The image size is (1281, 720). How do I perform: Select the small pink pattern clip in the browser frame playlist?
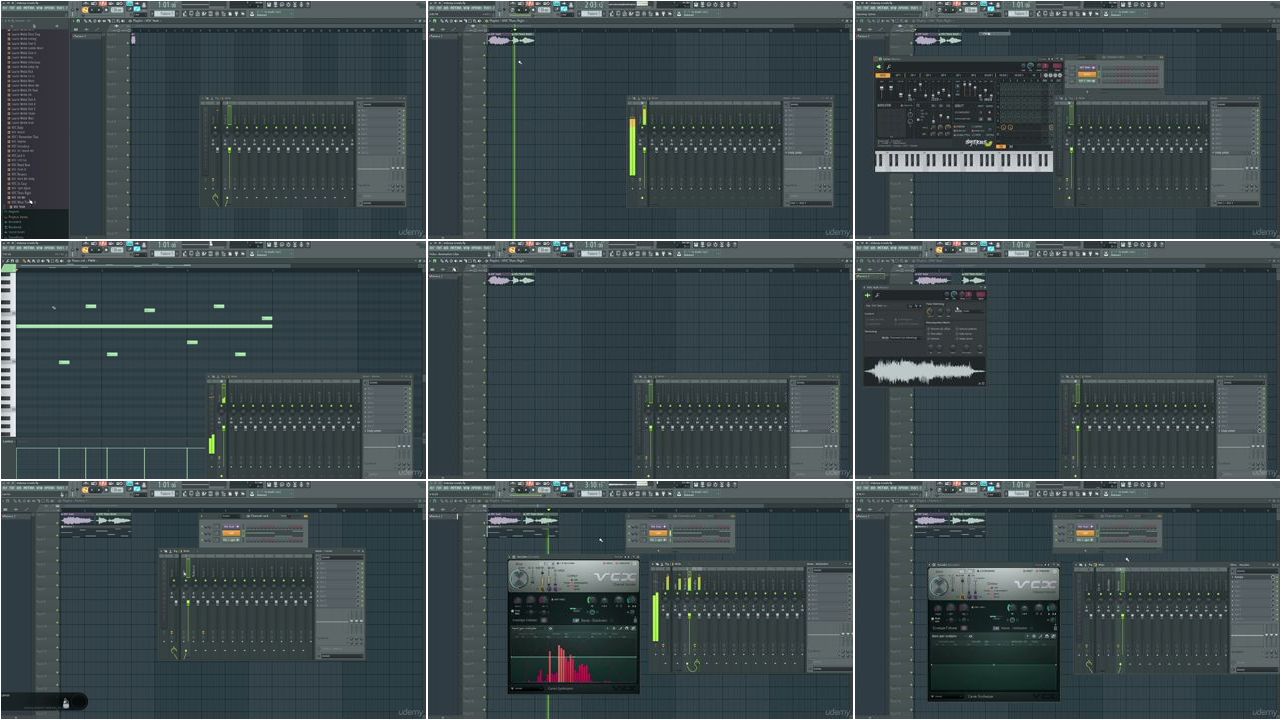(133, 39)
